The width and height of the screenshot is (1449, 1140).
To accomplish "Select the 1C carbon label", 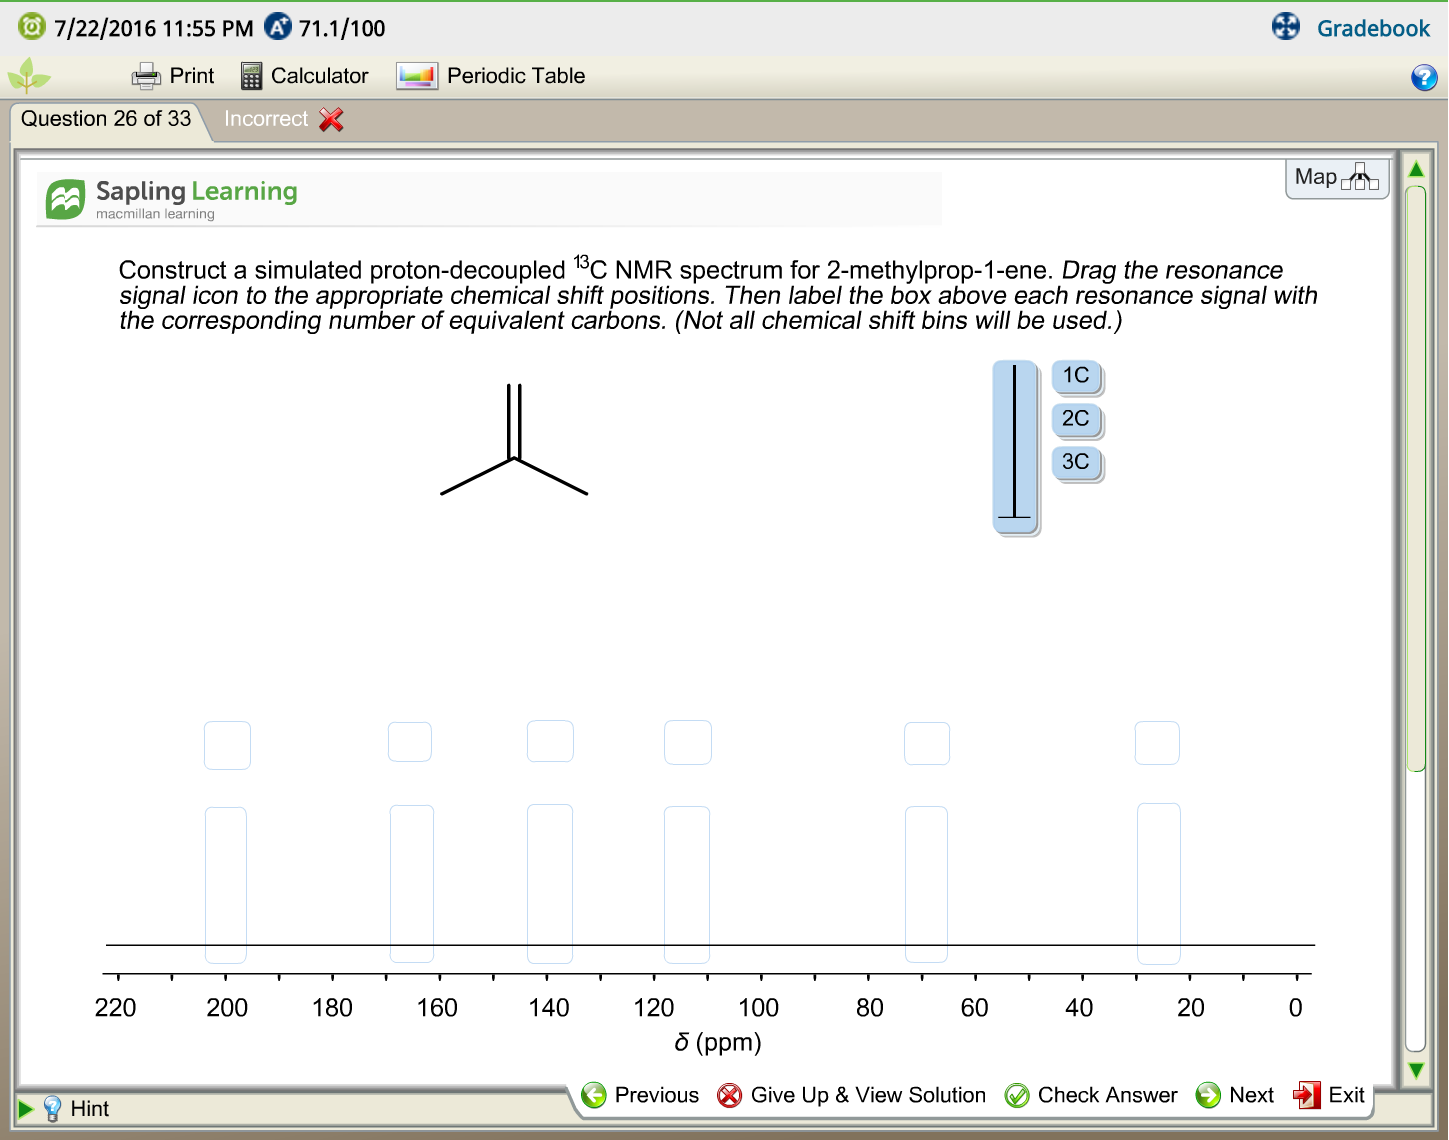I will pyautogui.click(x=1077, y=376).
